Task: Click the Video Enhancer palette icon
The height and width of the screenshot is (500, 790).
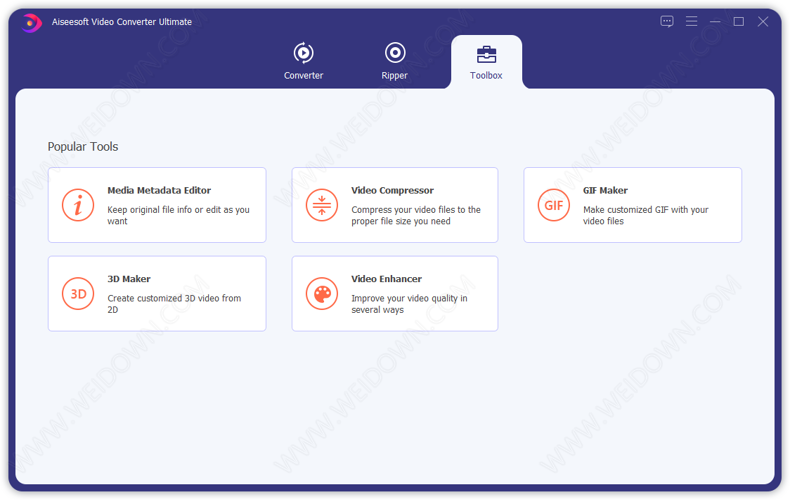Action: pyautogui.click(x=322, y=294)
